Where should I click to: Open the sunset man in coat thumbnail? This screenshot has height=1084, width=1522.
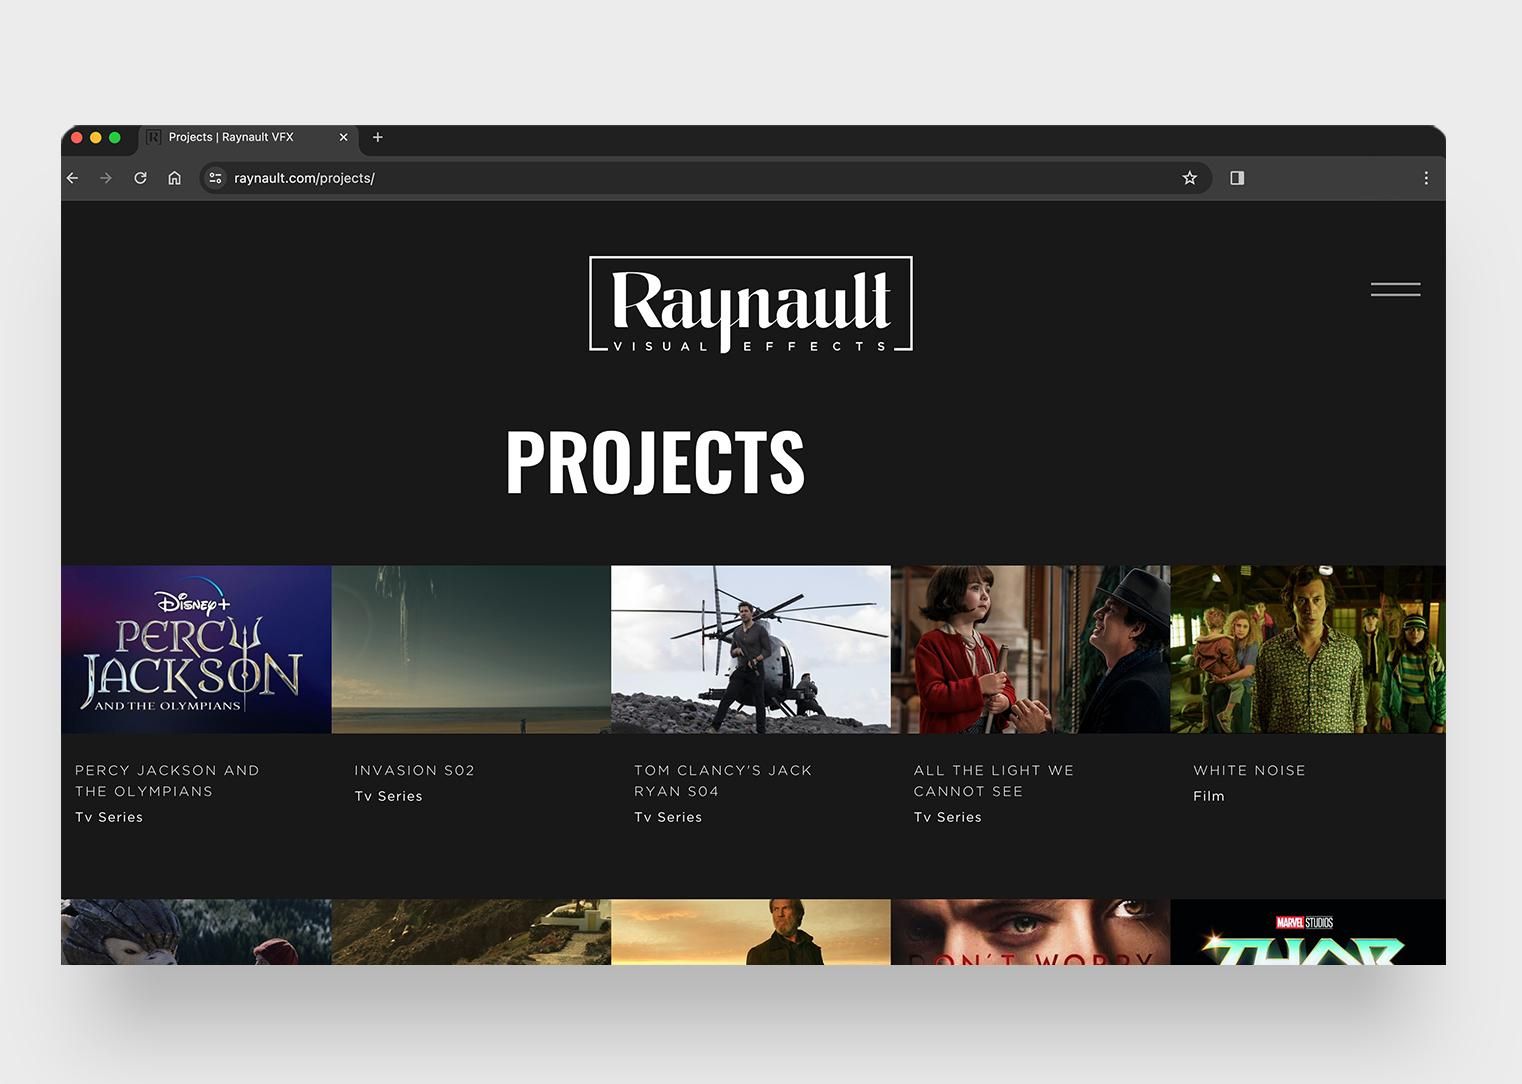click(751, 932)
